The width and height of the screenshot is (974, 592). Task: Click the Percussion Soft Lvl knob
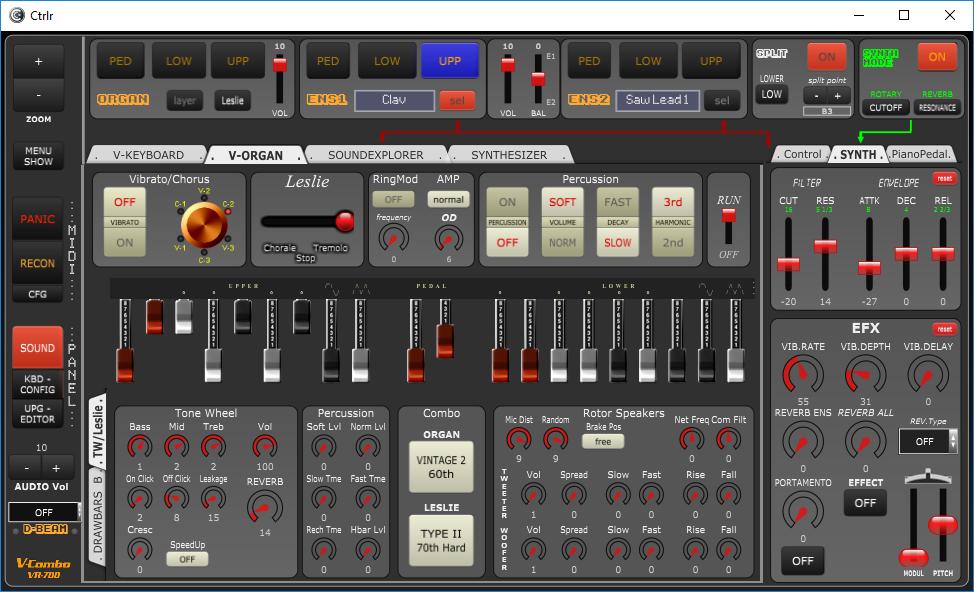pos(324,446)
